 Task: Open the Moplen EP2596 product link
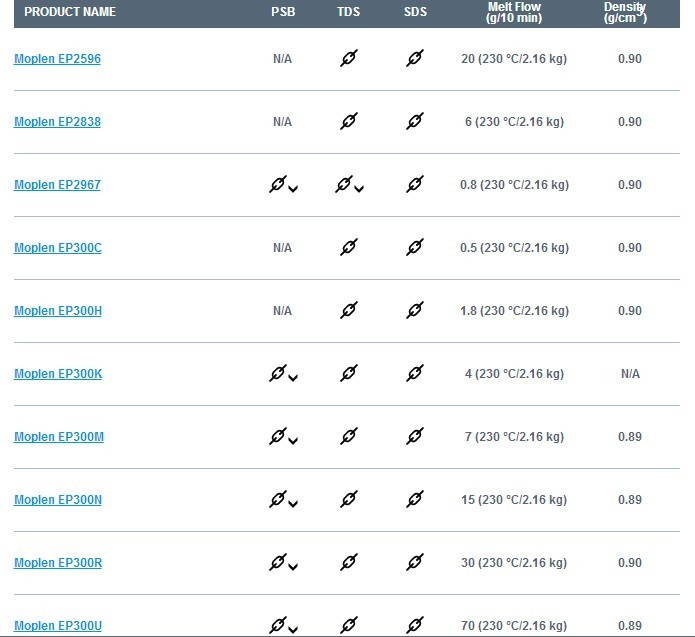[x=57, y=59]
